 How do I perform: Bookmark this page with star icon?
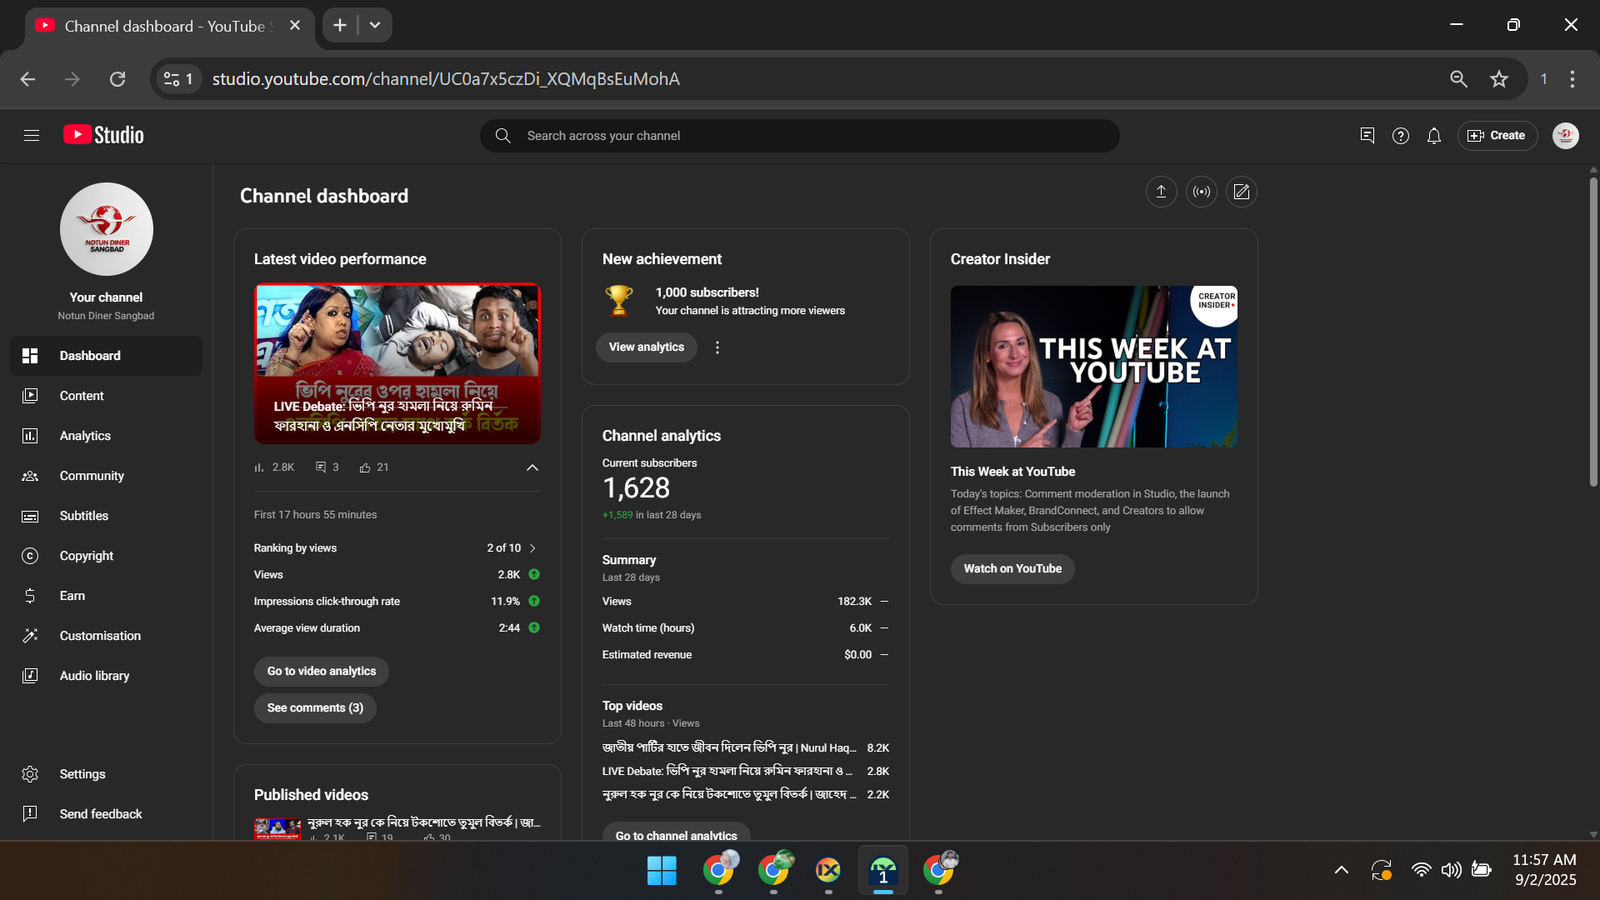(x=1498, y=79)
